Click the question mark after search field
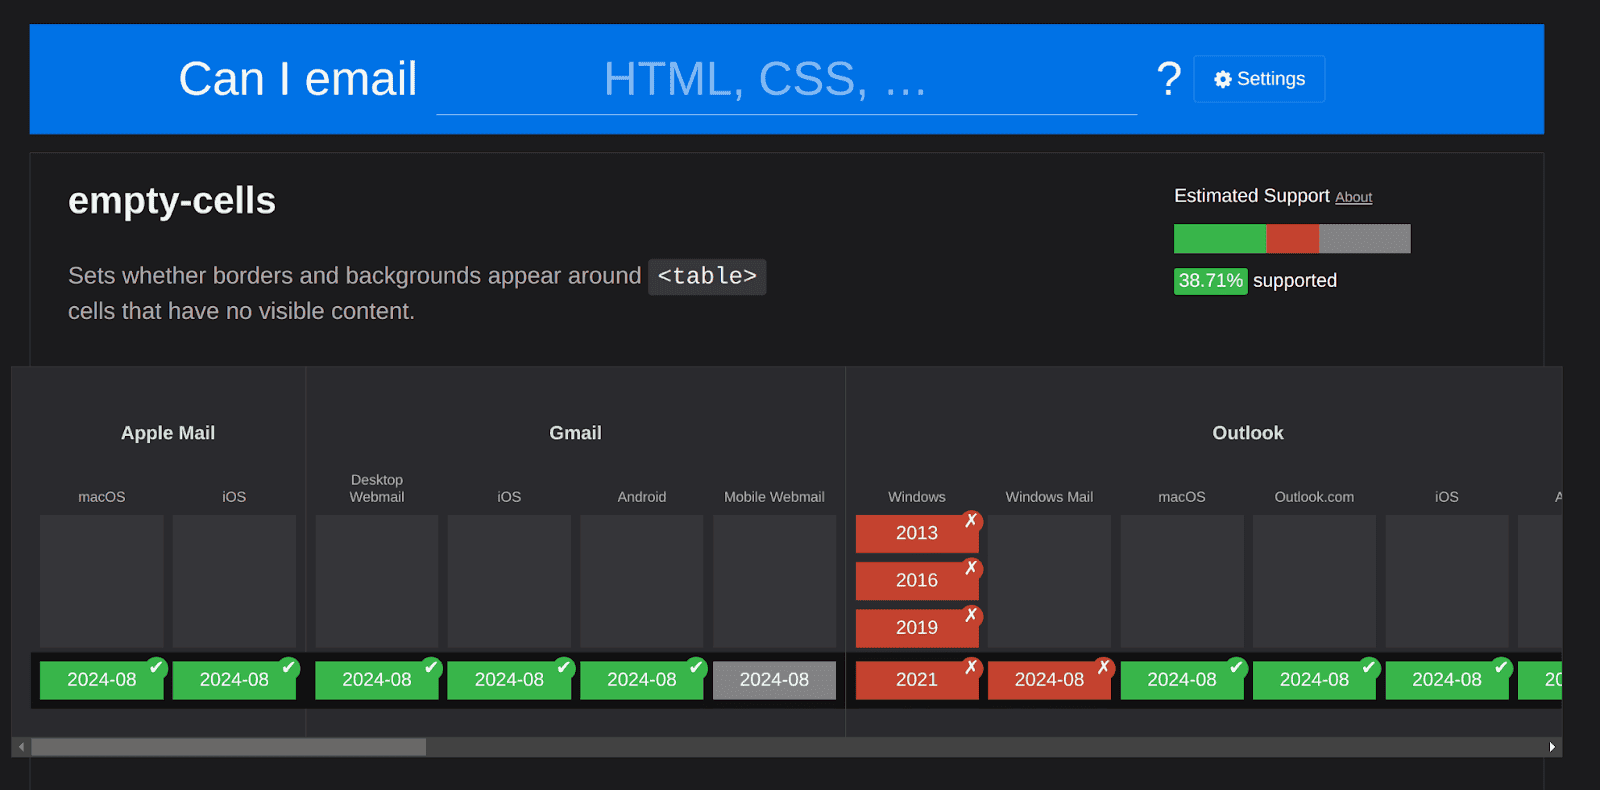The width and height of the screenshot is (1600, 790). [1168, 79]
